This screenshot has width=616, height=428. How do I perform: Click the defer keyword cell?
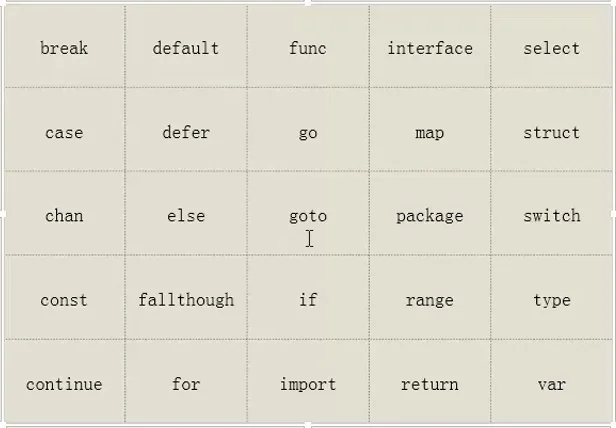(x=186, y=129)
